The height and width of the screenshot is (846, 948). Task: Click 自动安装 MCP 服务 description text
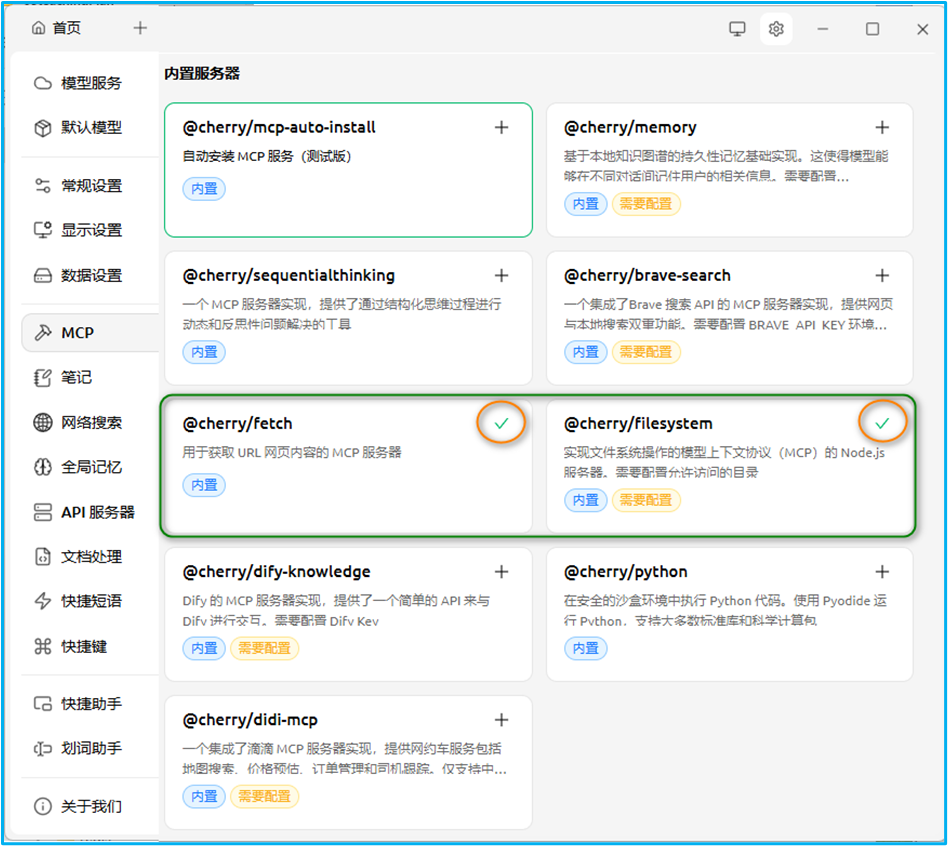(x=267, y=156)
